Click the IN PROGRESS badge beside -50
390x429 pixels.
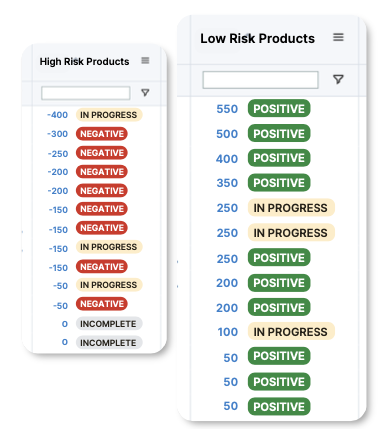coord(109,285)
